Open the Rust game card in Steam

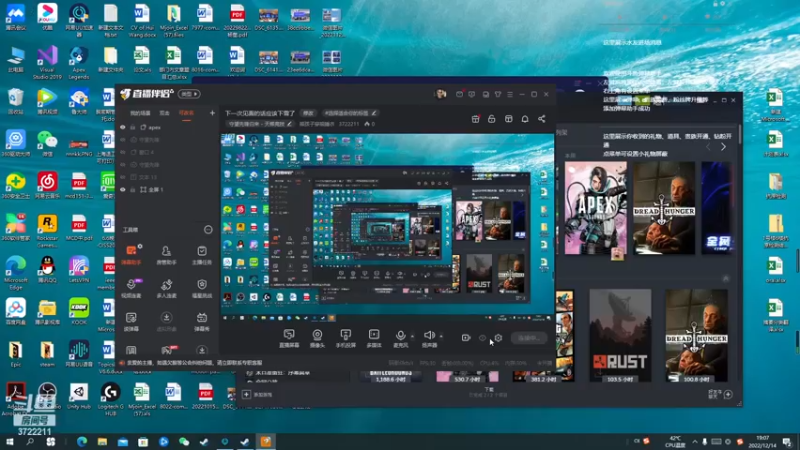point(620,336)
